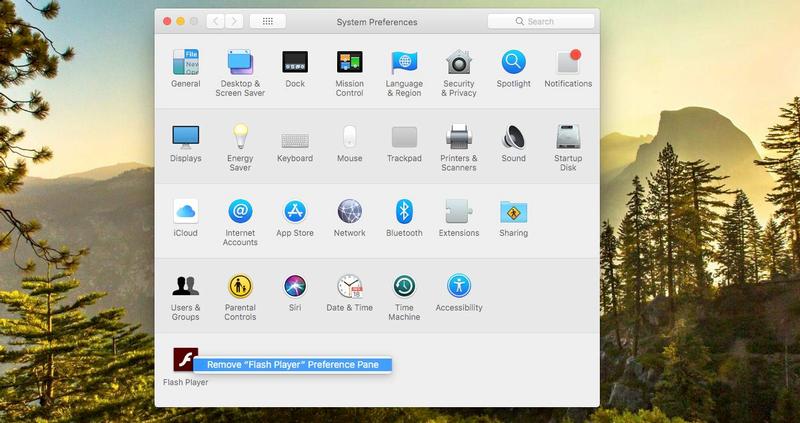Focus the Search field
This screenshot has width=800, height=423.
coord(541,21)
